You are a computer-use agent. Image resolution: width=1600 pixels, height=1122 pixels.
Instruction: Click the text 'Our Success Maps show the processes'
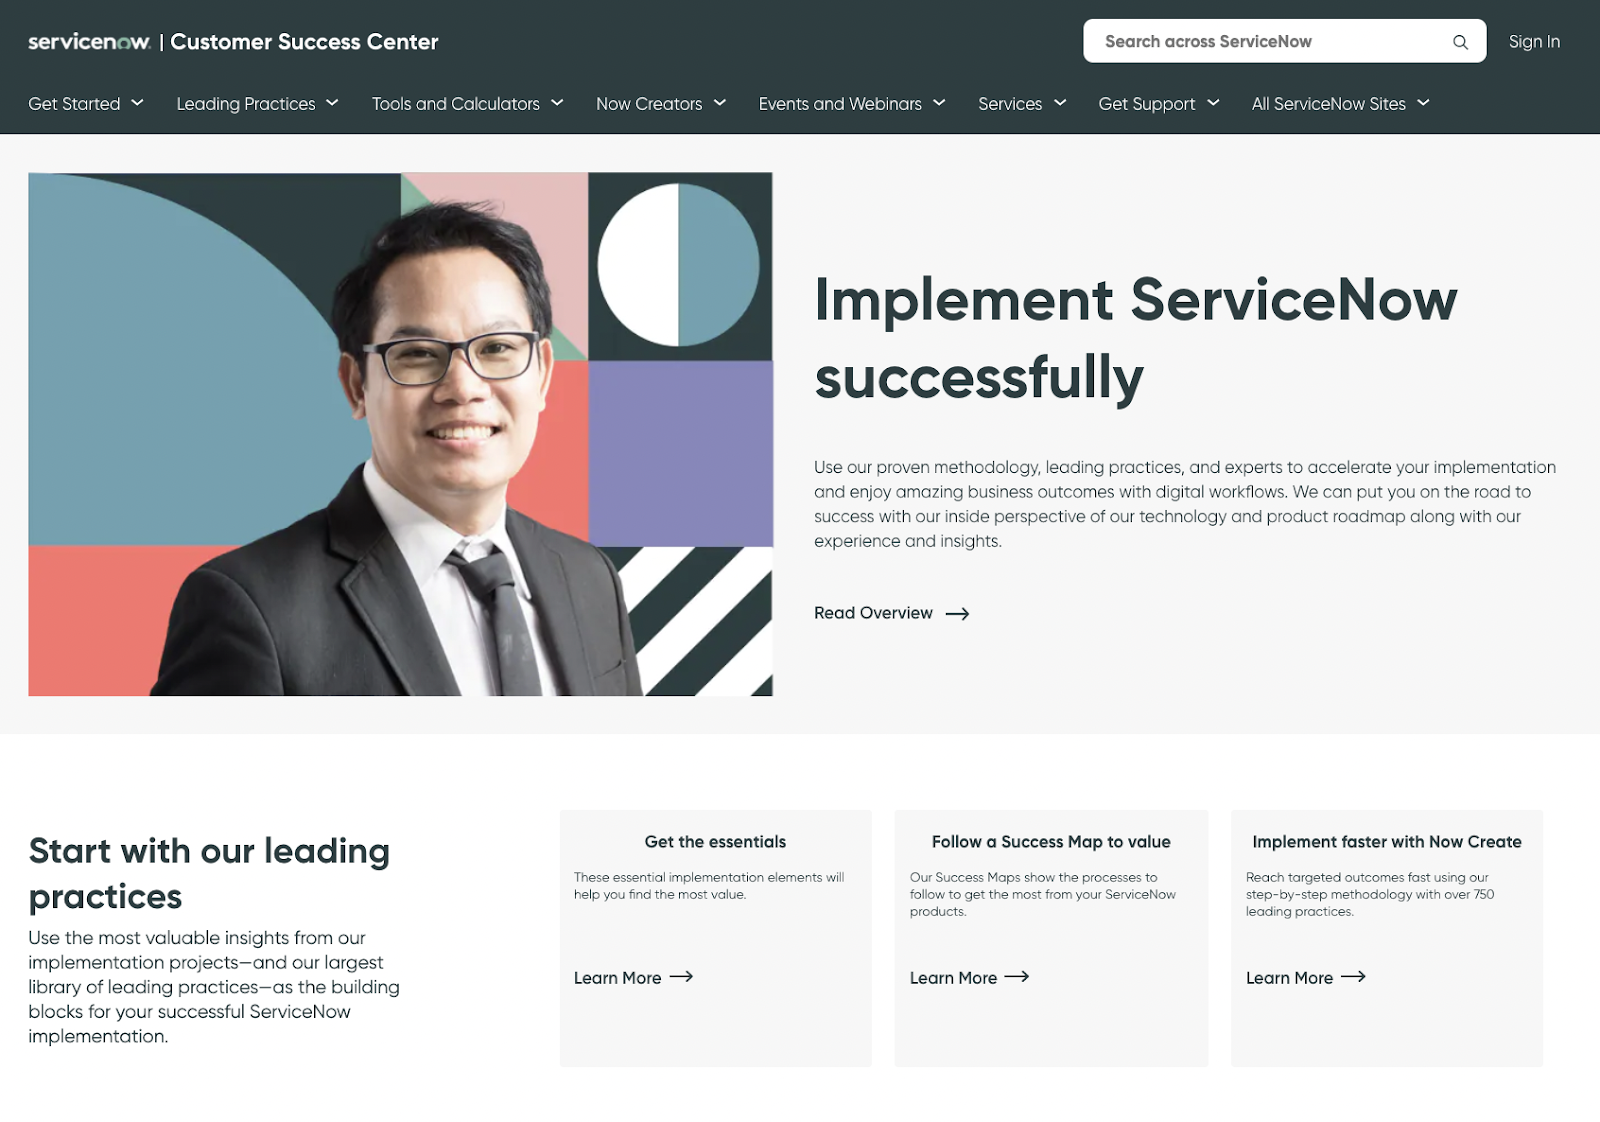pyautogui.click(x=1033, y=877)
